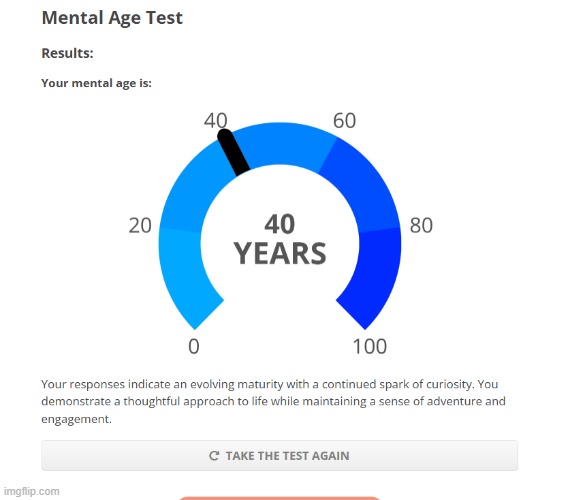
Task: Click the imgflip.com watermark
Action: [x=32, y=491]
